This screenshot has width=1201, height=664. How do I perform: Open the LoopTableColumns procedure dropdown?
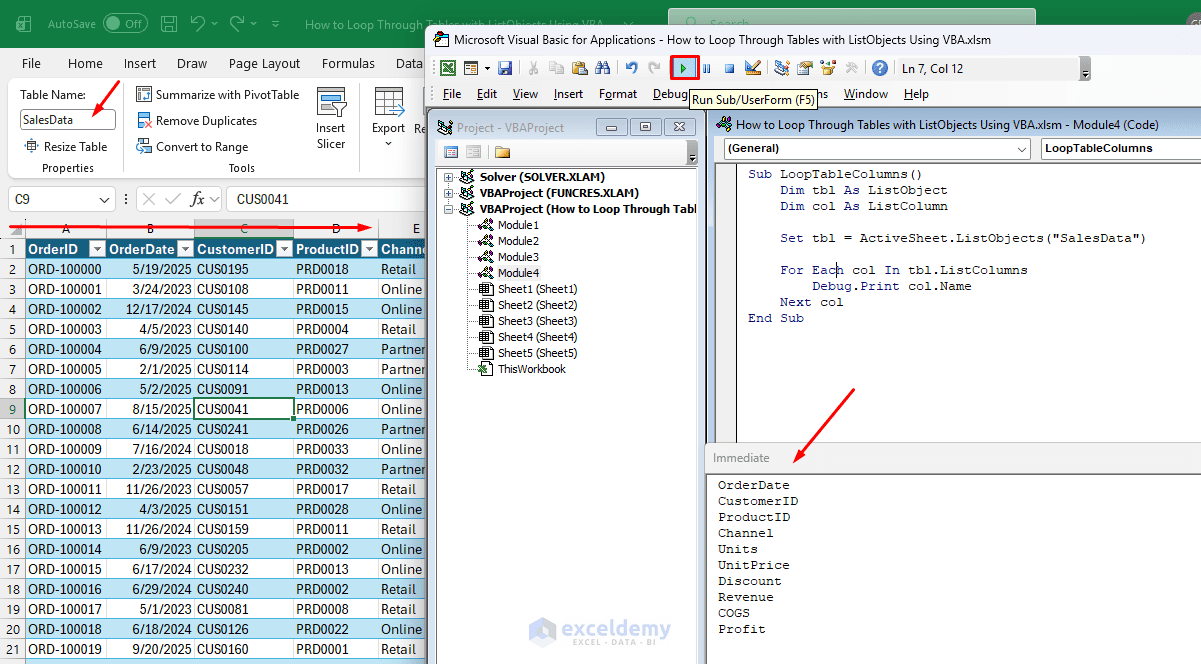[x=1121, y=149]
